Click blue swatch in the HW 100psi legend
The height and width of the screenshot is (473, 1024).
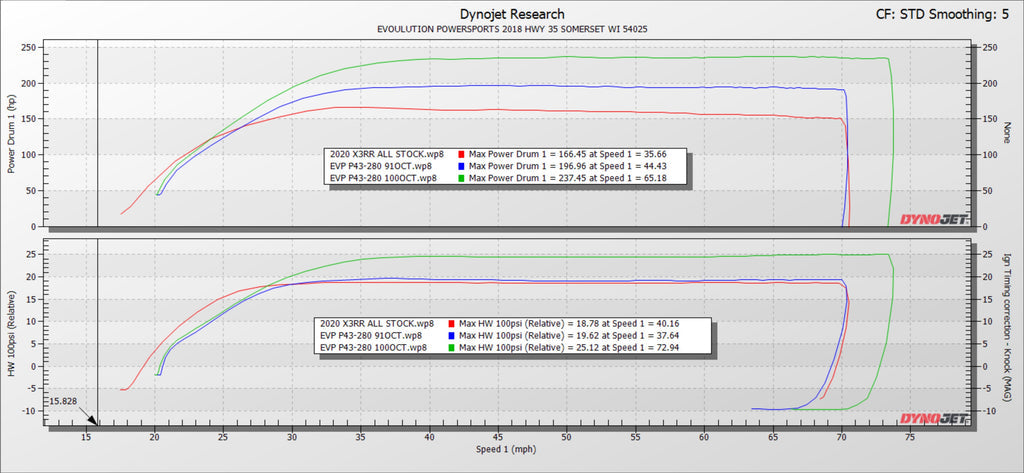(451, 336)
